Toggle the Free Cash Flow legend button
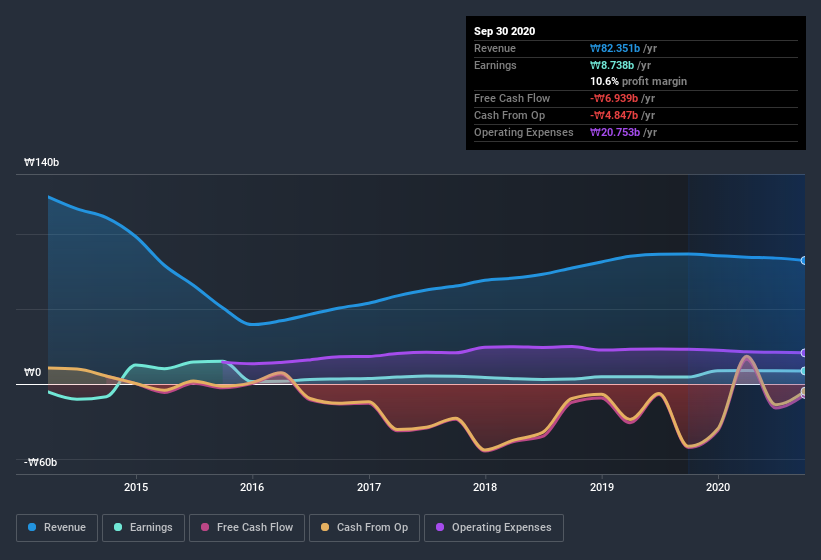 tap(247, 528)
